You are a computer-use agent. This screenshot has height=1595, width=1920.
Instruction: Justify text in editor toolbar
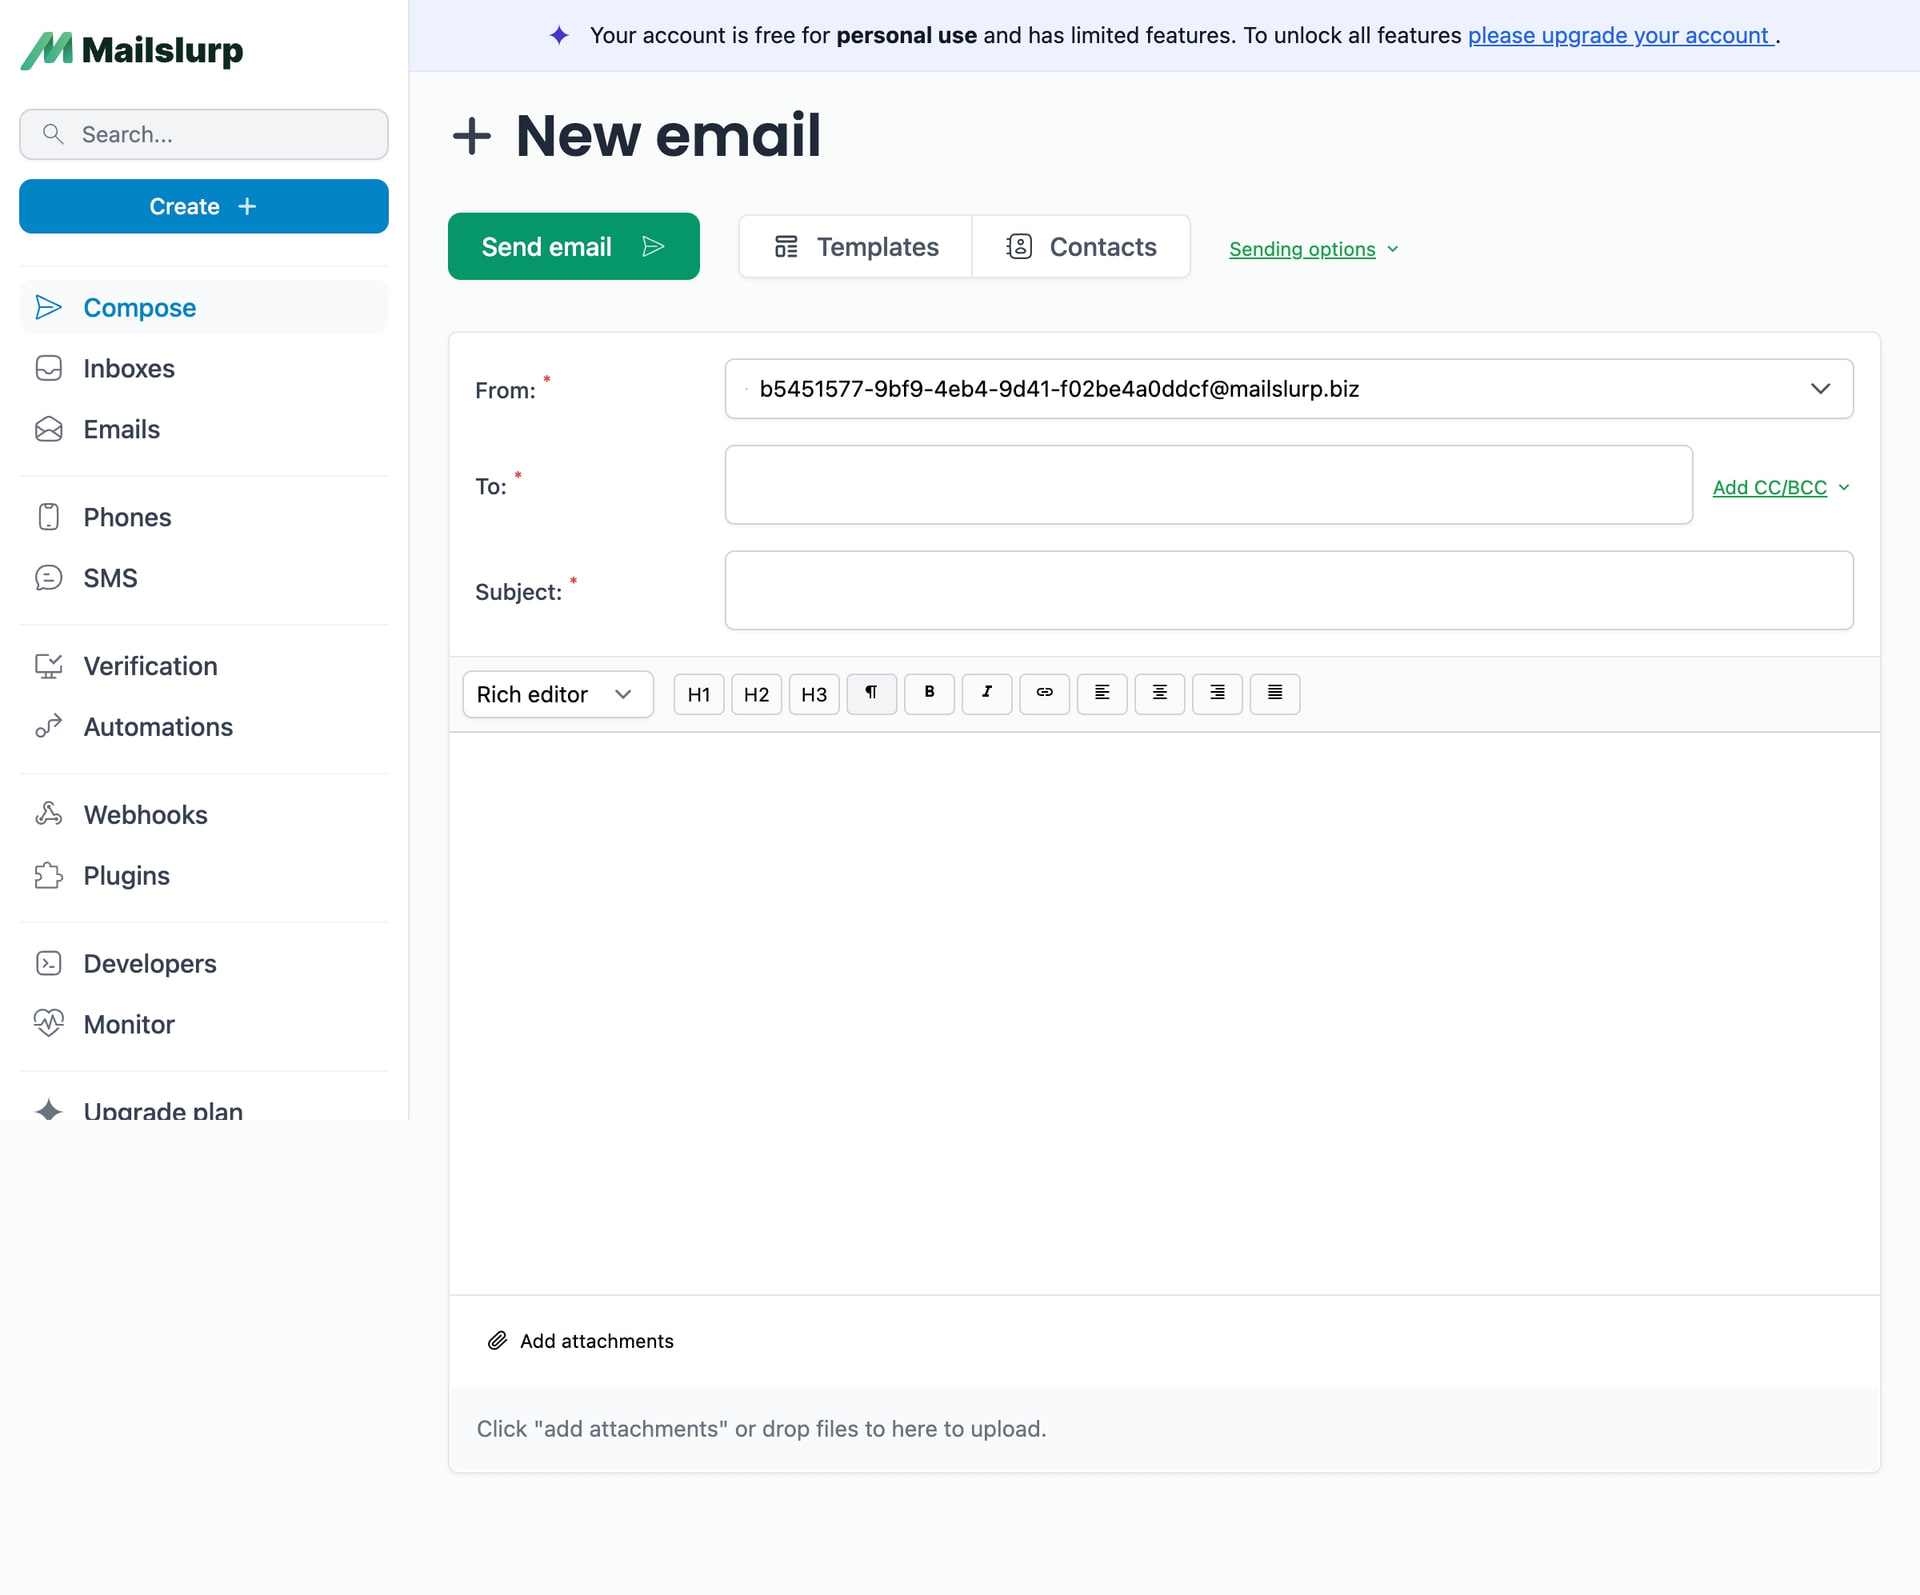(1274, 693)
